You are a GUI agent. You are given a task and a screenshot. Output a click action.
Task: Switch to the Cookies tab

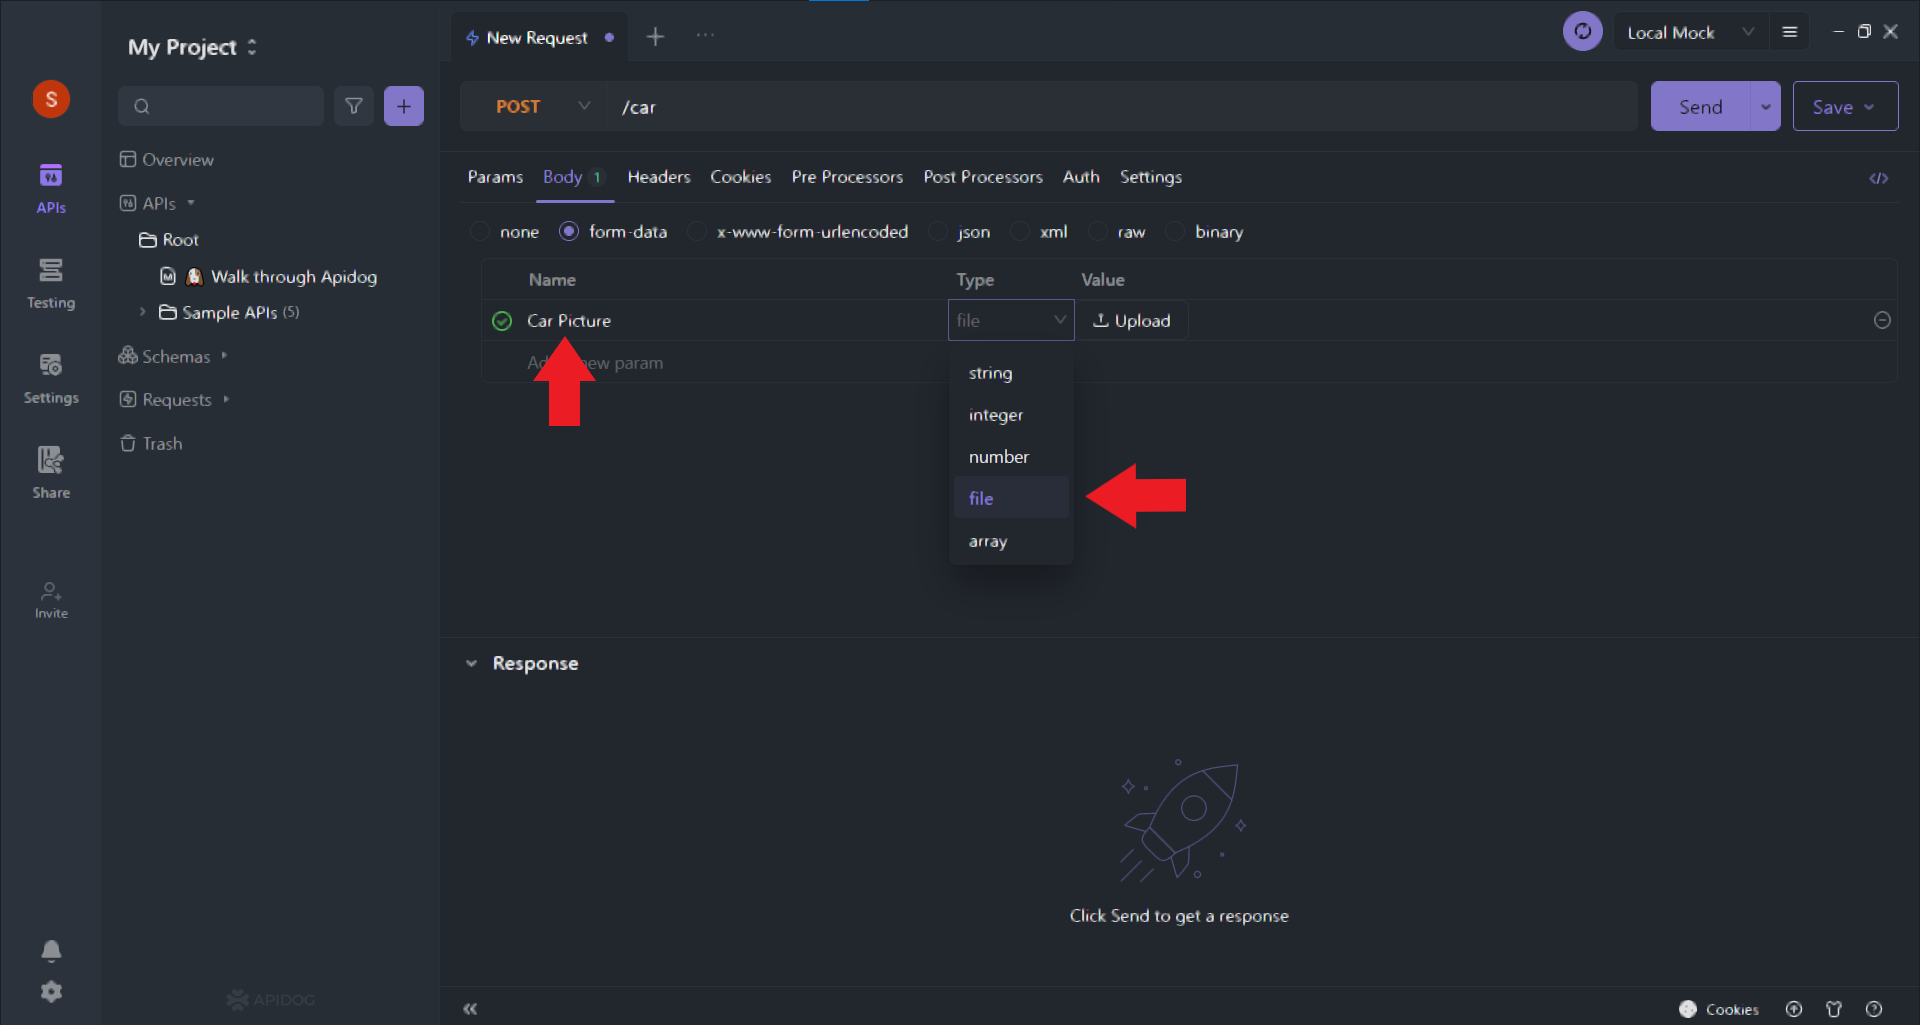click(741, 177)
